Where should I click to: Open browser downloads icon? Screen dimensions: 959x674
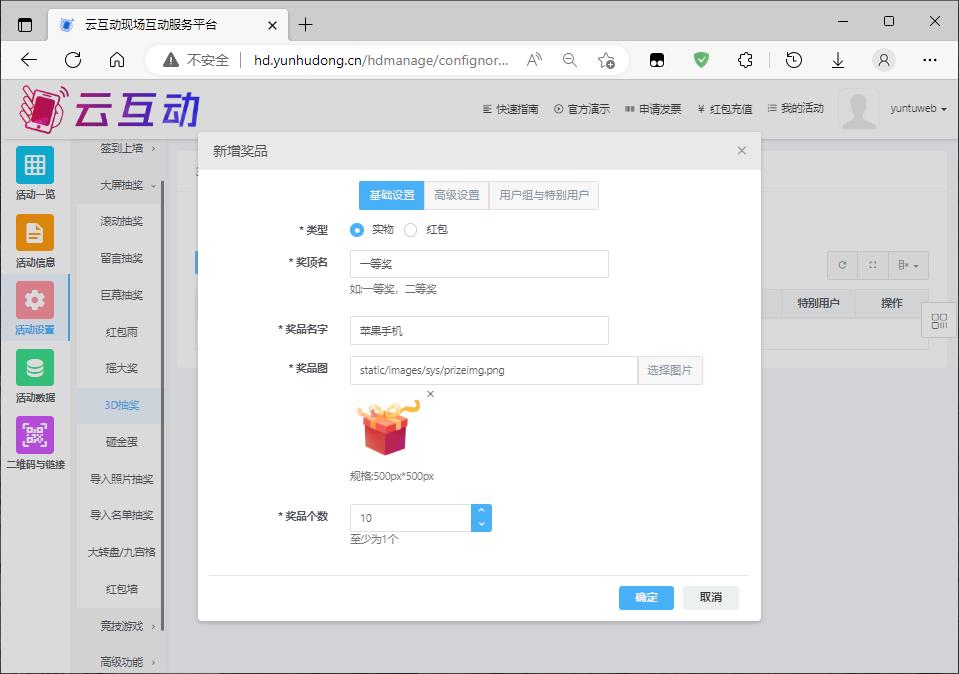point(838,60)
